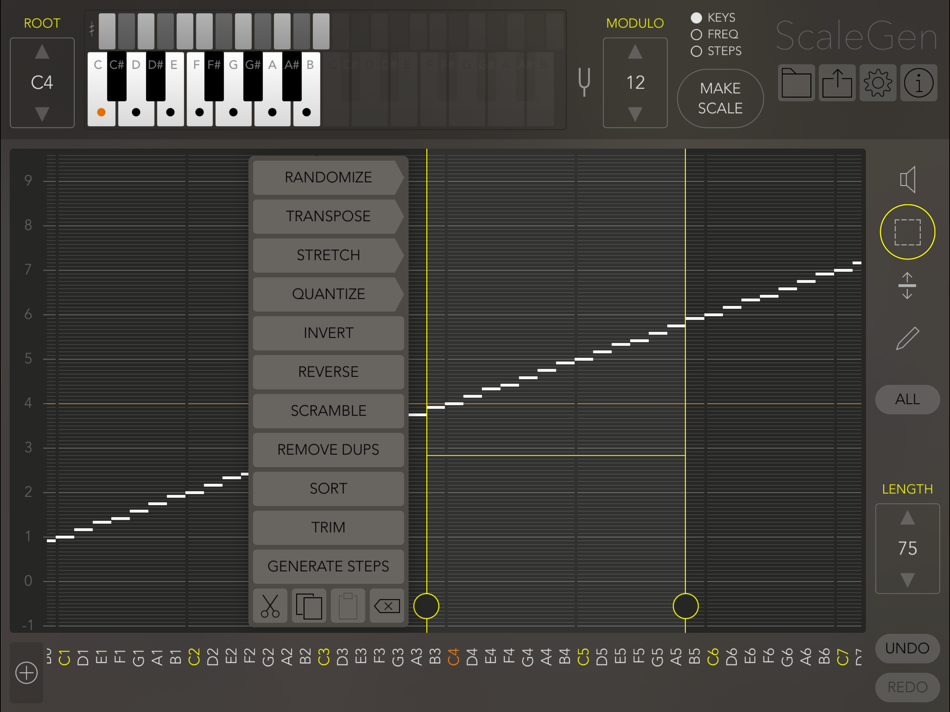
Task: Decrease LENGTH with the down arrow
Action: (907, 577)
